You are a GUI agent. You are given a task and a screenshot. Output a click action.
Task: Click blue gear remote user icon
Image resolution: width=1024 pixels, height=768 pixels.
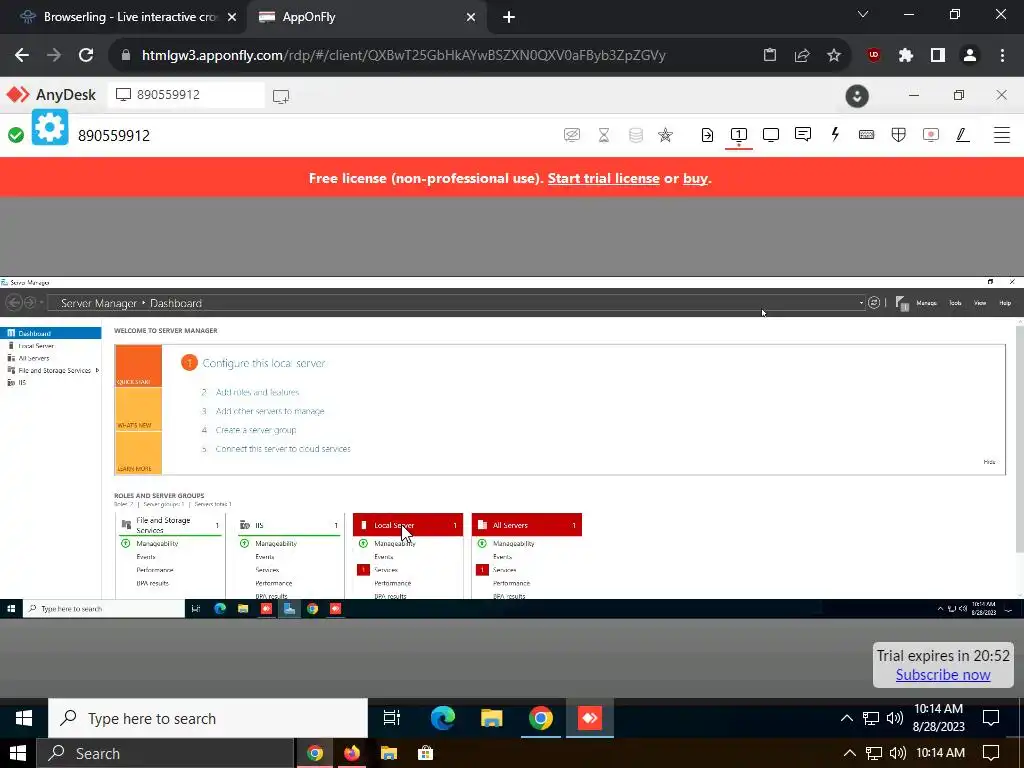(x=50, y=127)
